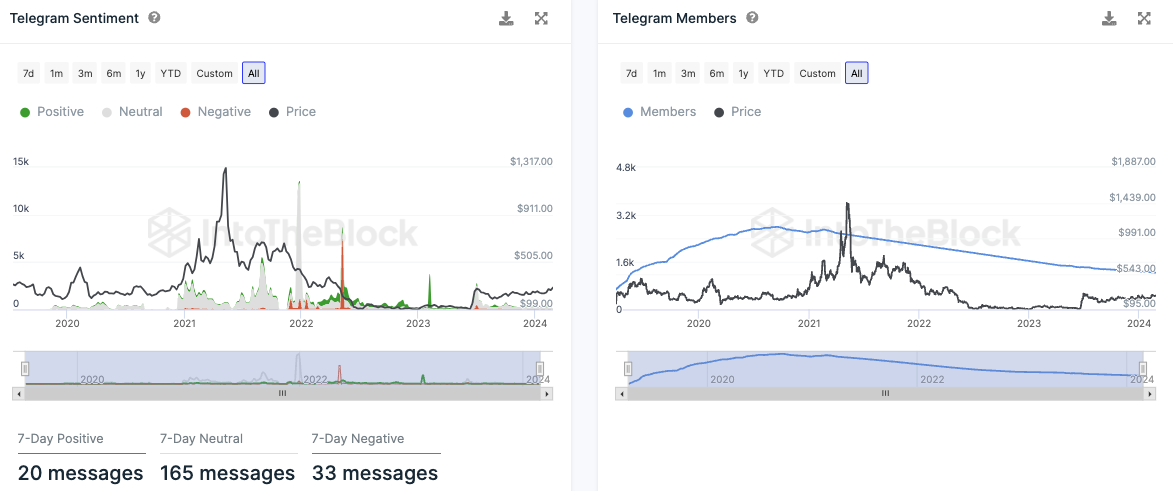The width and height of the screenshot is (1173, 491).
Task: Click left scroll arrow under Sentiment navigator
Action: pos(19,394)
